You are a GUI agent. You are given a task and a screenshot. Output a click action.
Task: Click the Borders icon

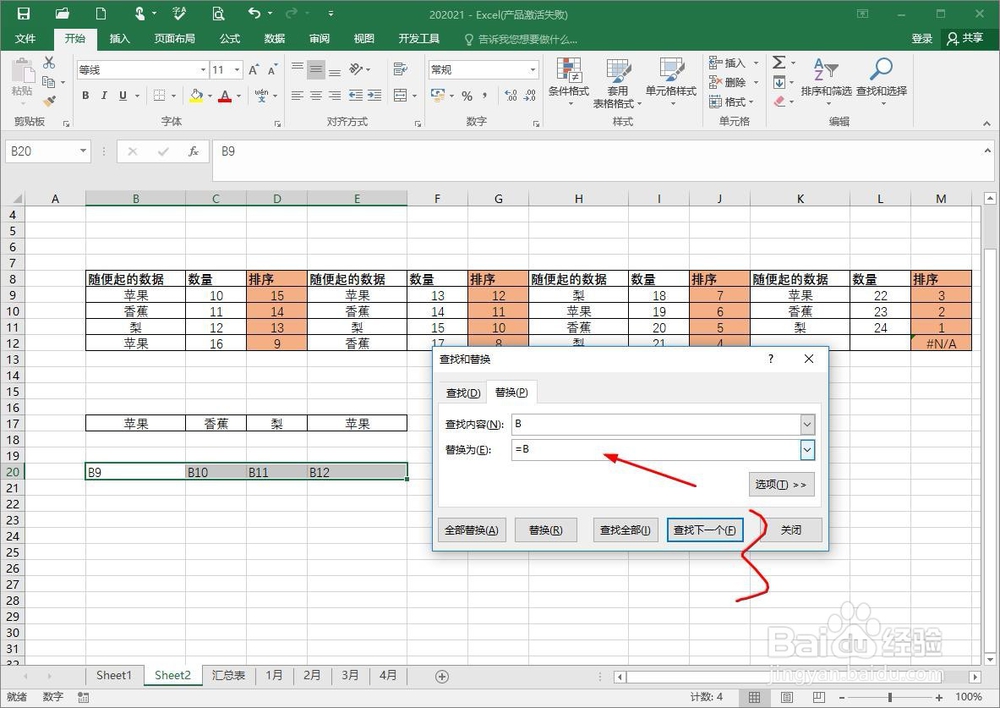159,96
